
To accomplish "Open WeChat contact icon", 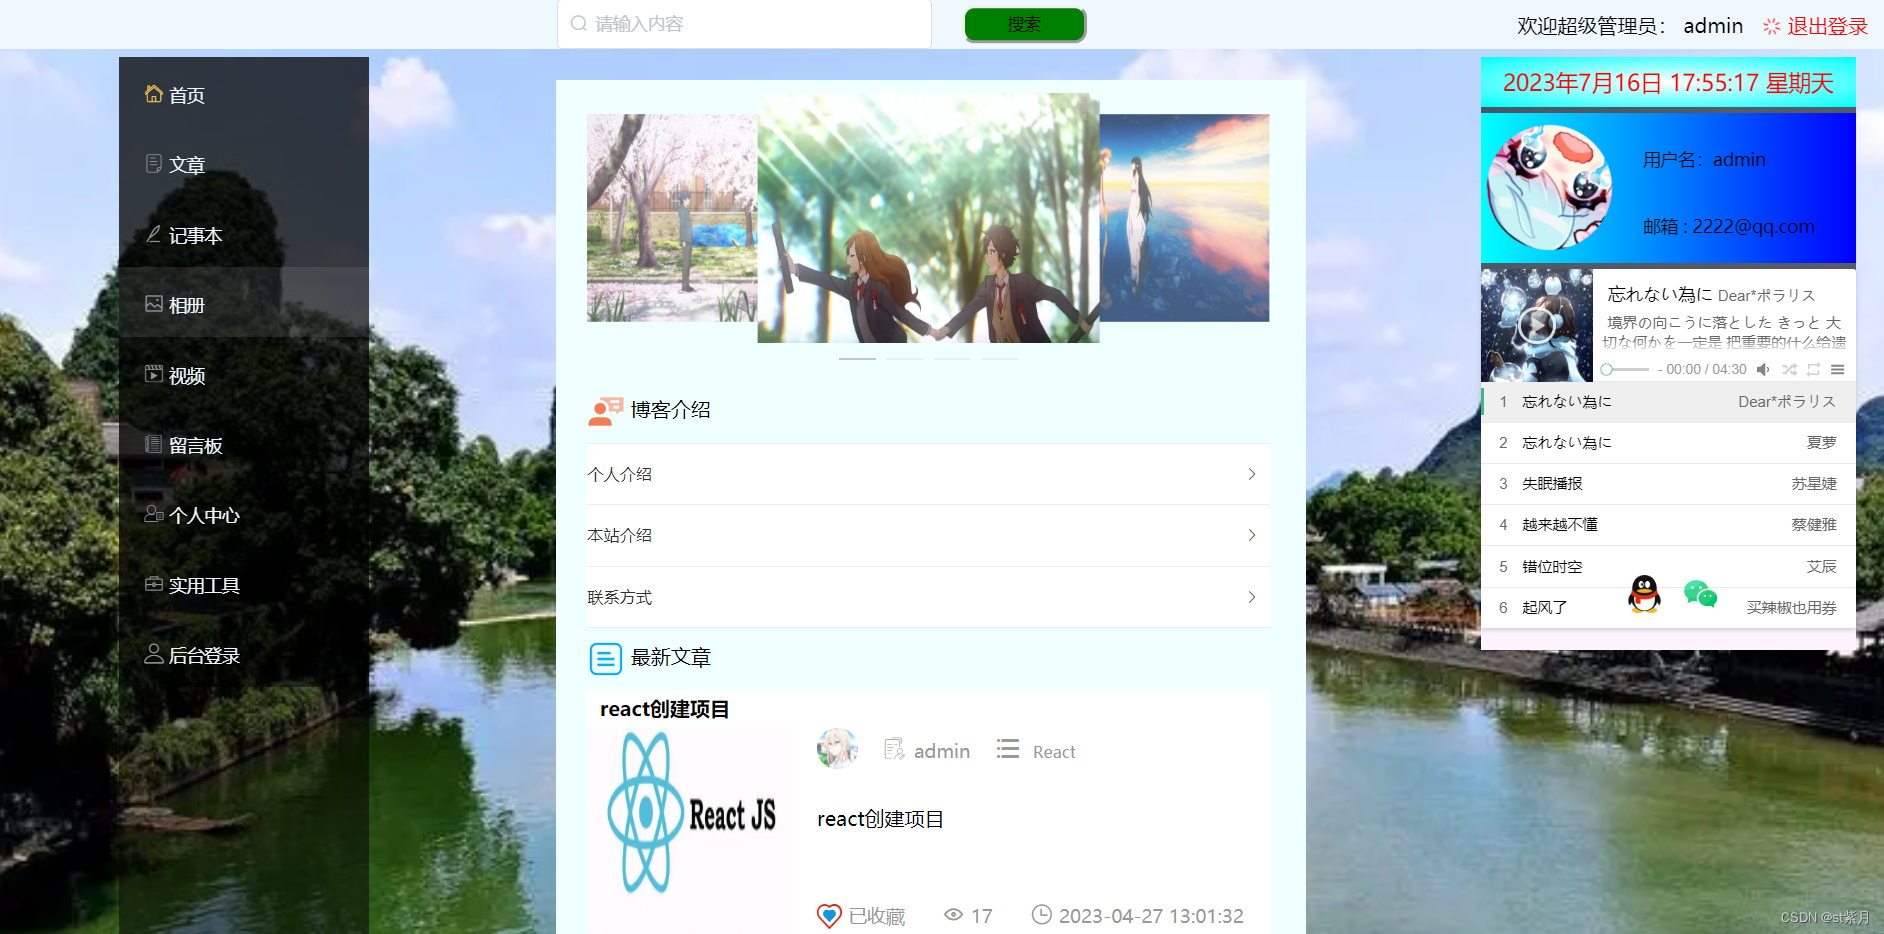I will point(1698,593).
